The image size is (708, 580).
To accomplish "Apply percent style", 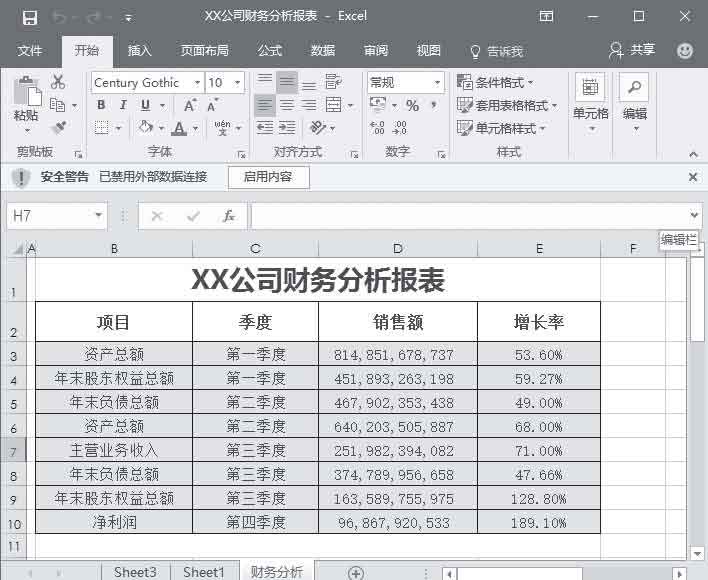I will [x=412, y=106].
